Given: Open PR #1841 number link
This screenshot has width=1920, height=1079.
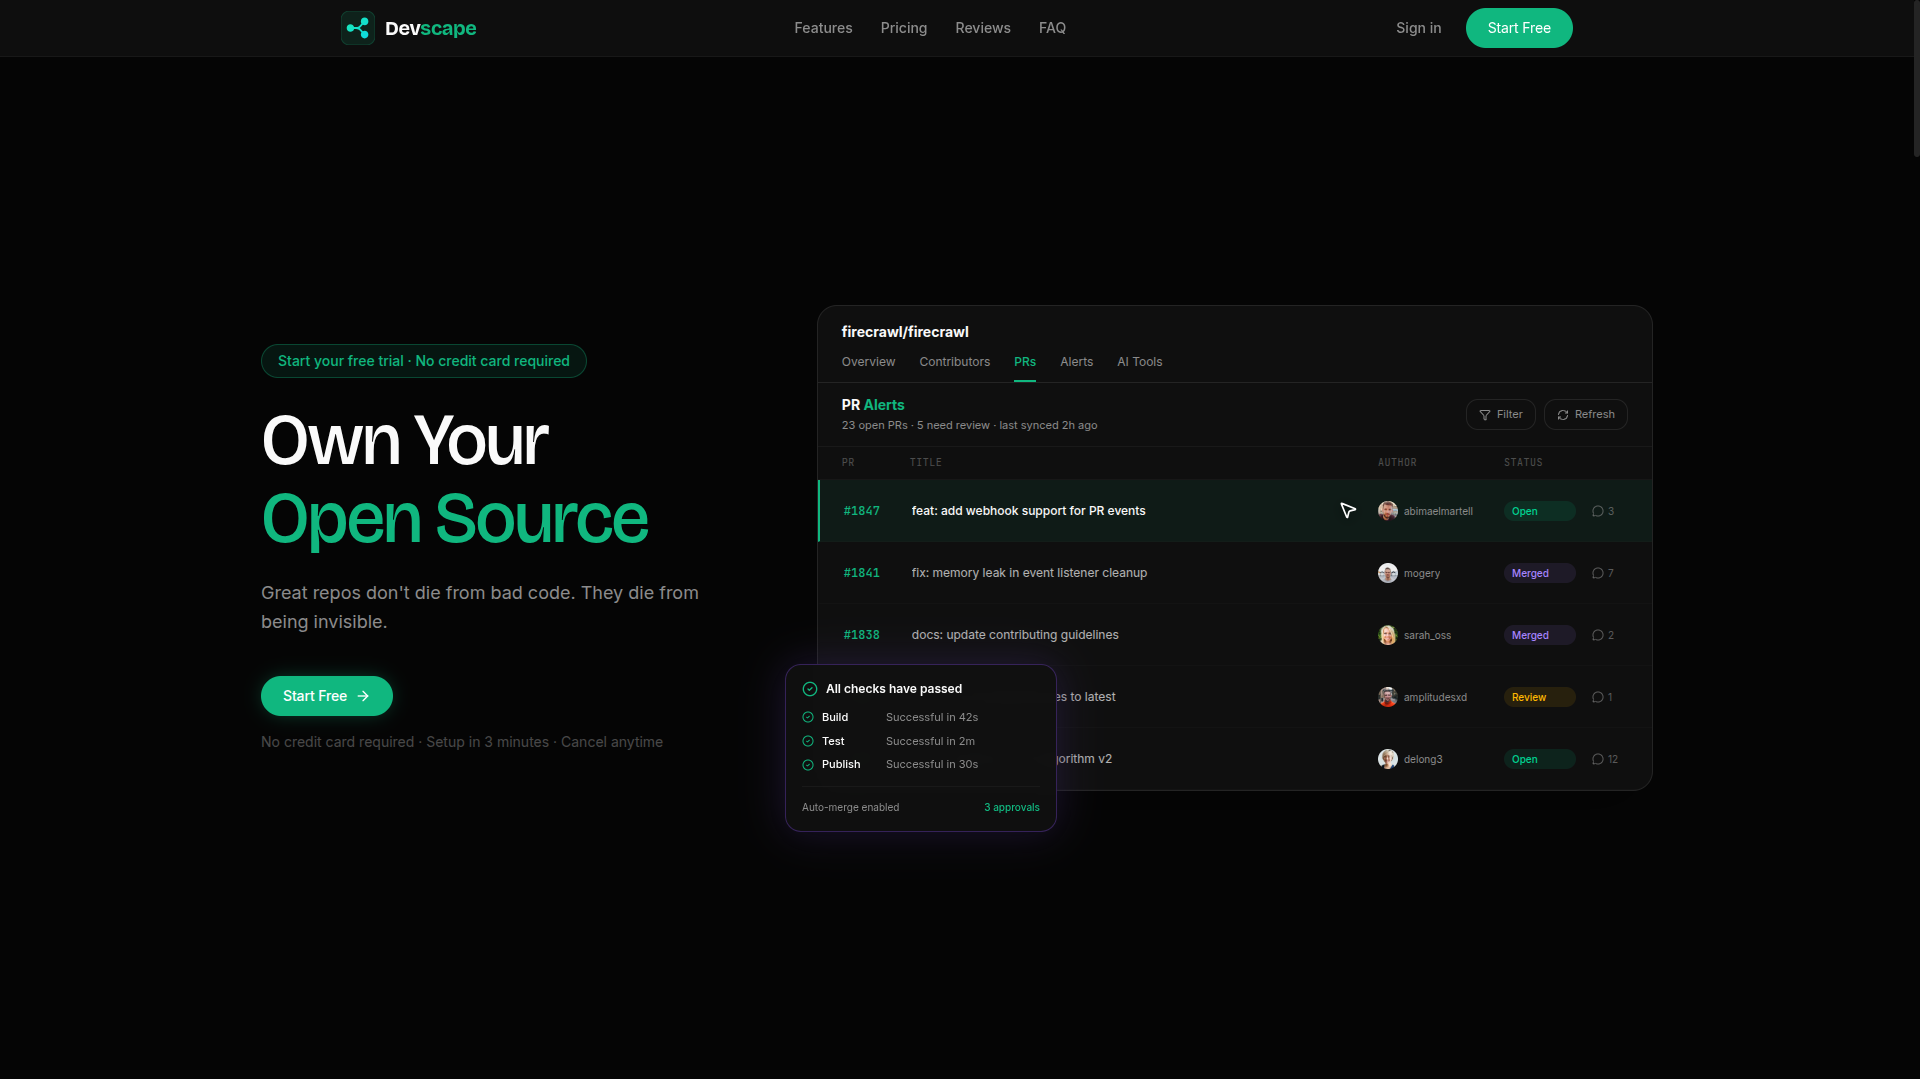Looking at the screenshot, I should point(861,573).
